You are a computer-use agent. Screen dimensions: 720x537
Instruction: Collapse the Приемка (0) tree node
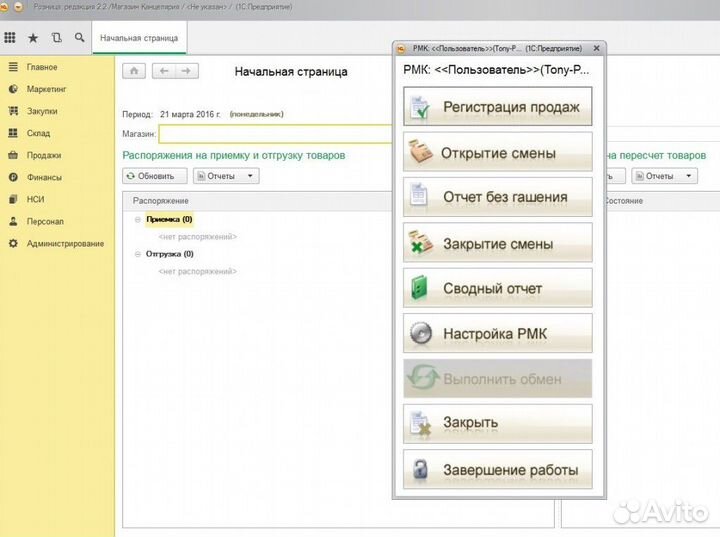(x=138, y=220)
